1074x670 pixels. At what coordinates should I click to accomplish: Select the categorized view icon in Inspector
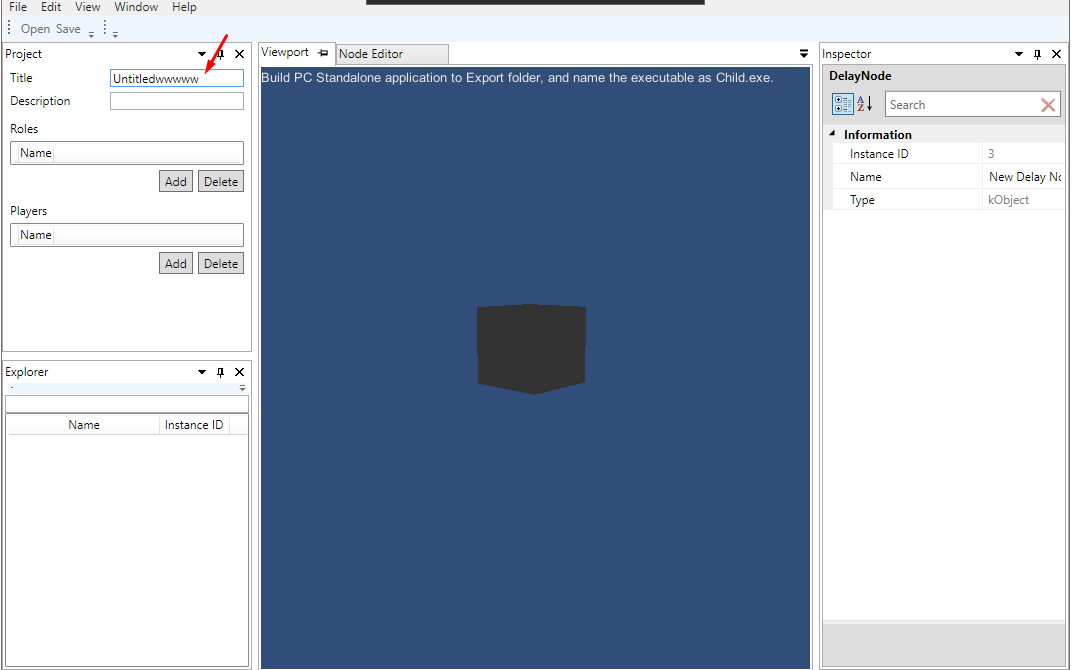(x=842, y=104)
